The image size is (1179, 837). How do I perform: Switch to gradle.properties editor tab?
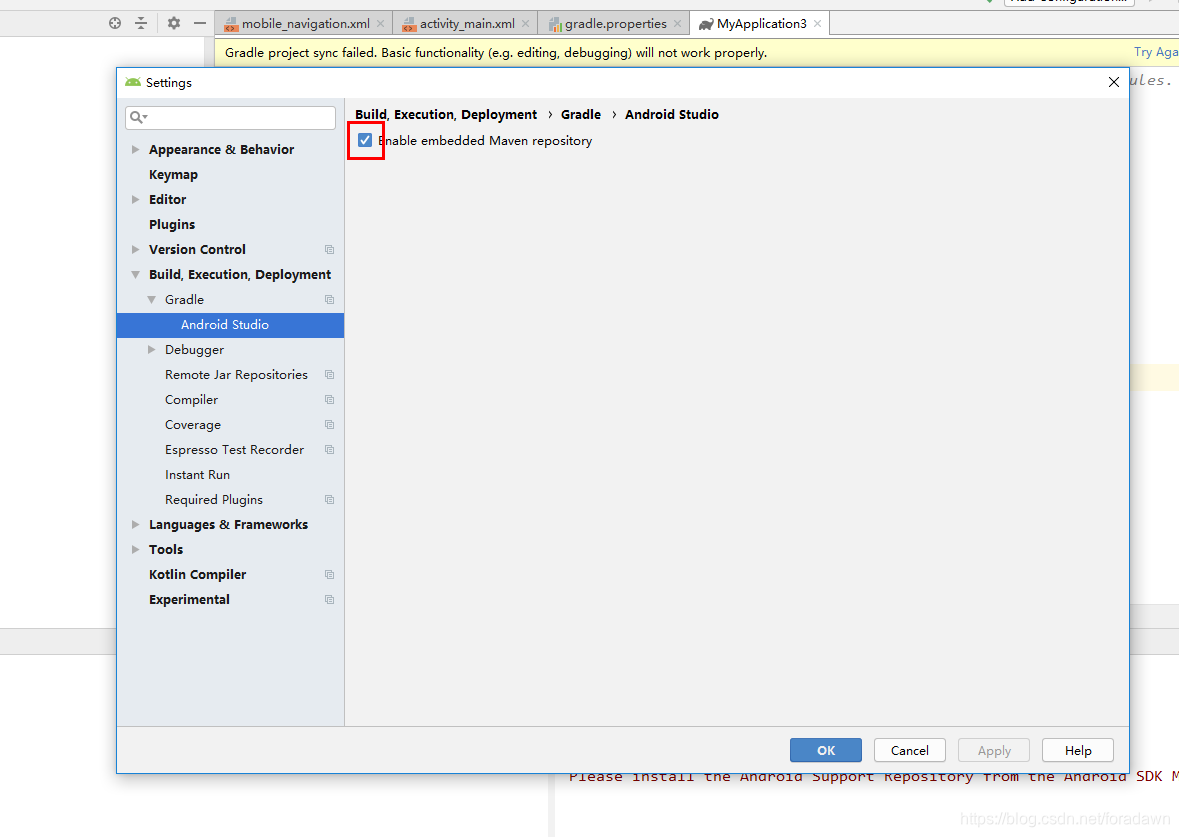614,23
